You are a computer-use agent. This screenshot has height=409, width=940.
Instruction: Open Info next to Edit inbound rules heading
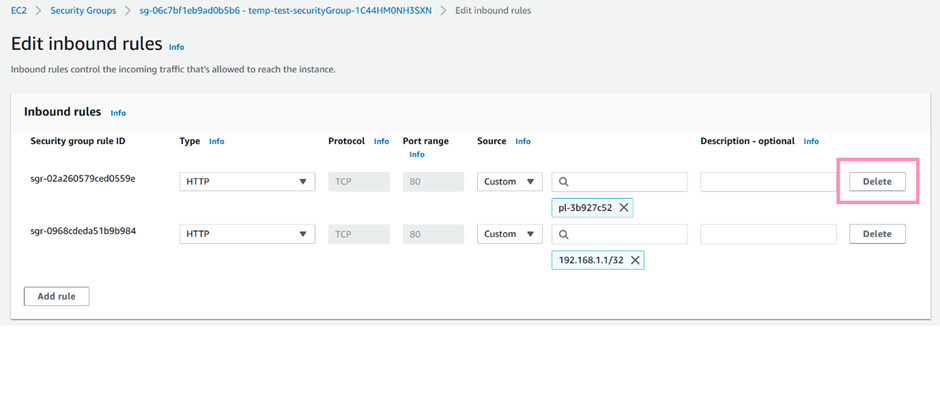[176, 47]
